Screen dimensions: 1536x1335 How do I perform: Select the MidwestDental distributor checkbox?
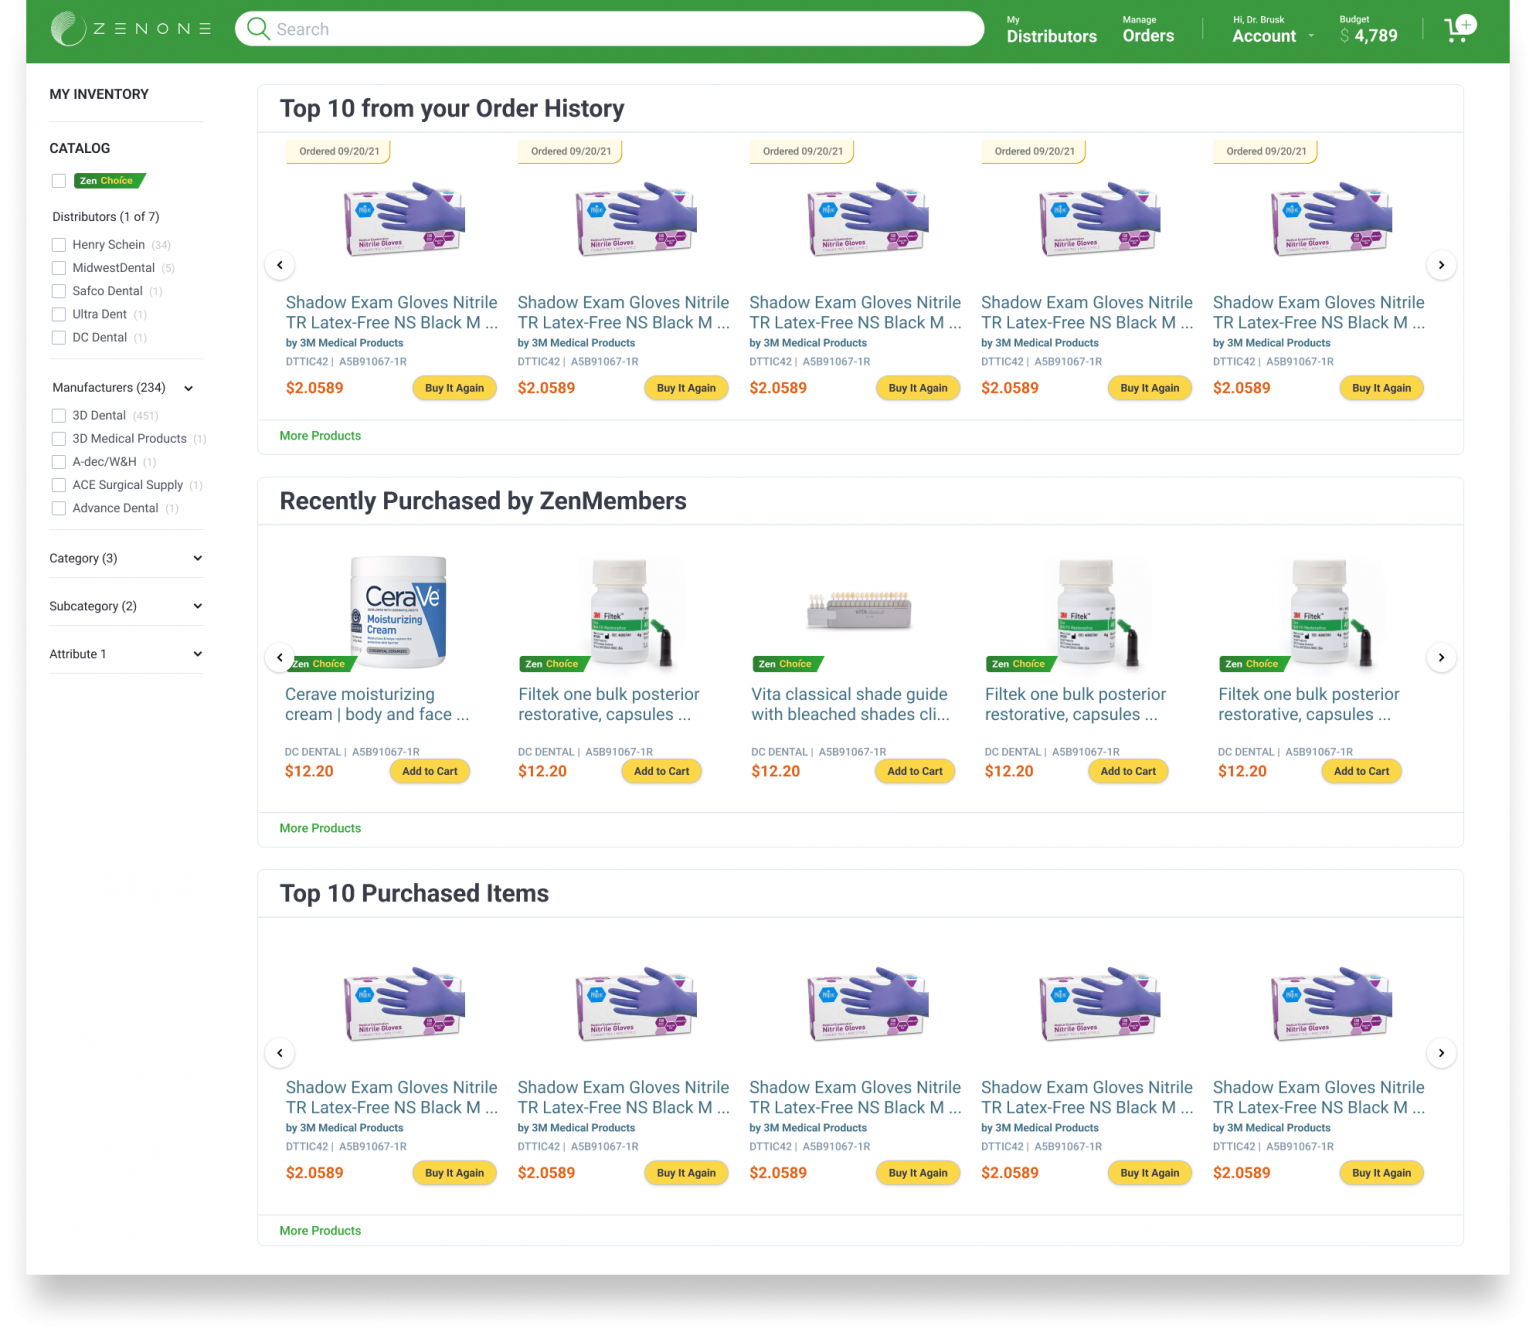coord(59,268)
